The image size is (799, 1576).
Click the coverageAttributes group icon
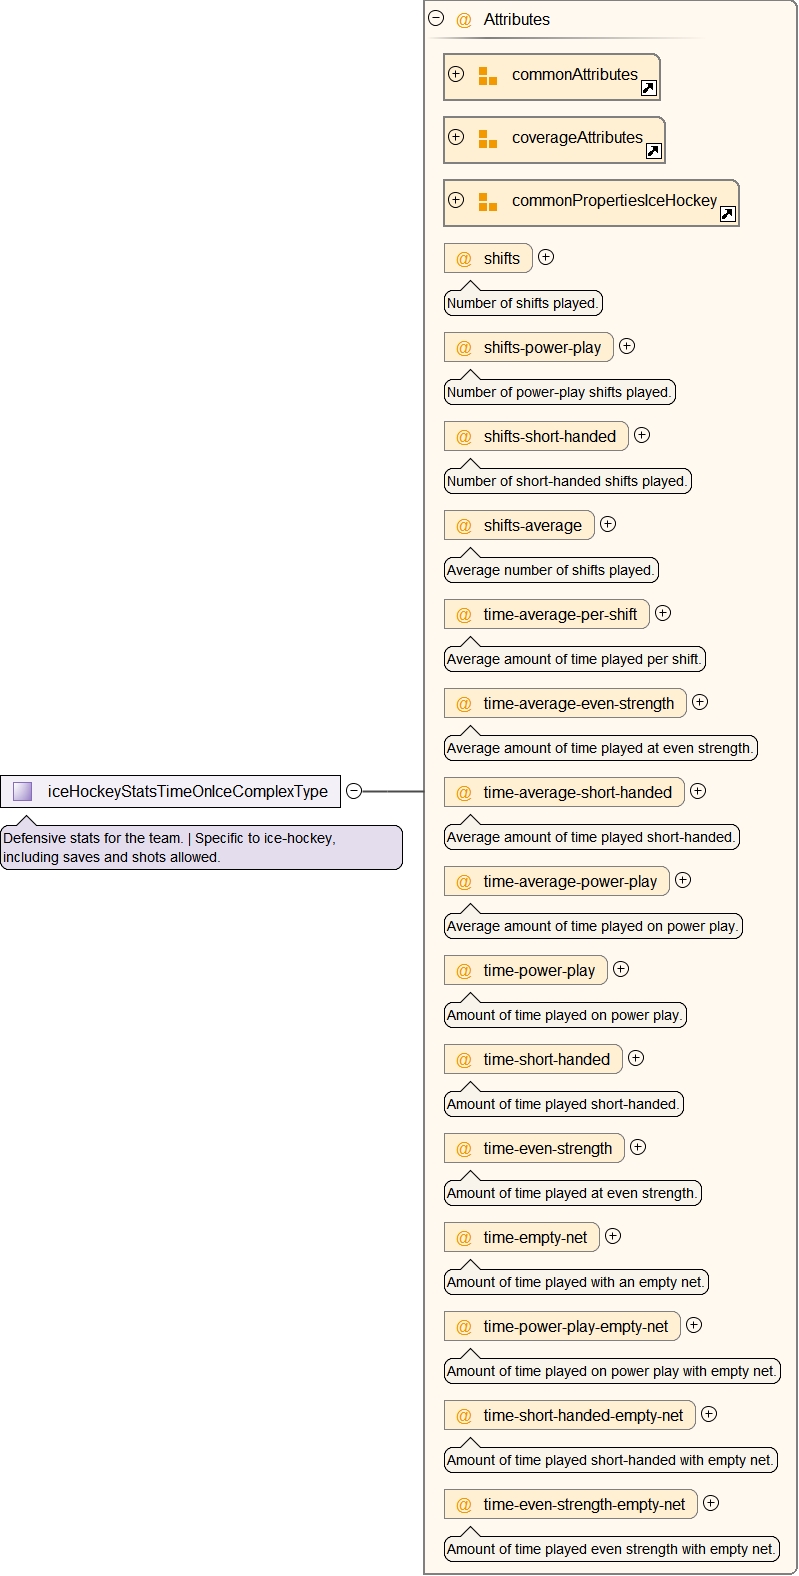click(x=488, y=139)
